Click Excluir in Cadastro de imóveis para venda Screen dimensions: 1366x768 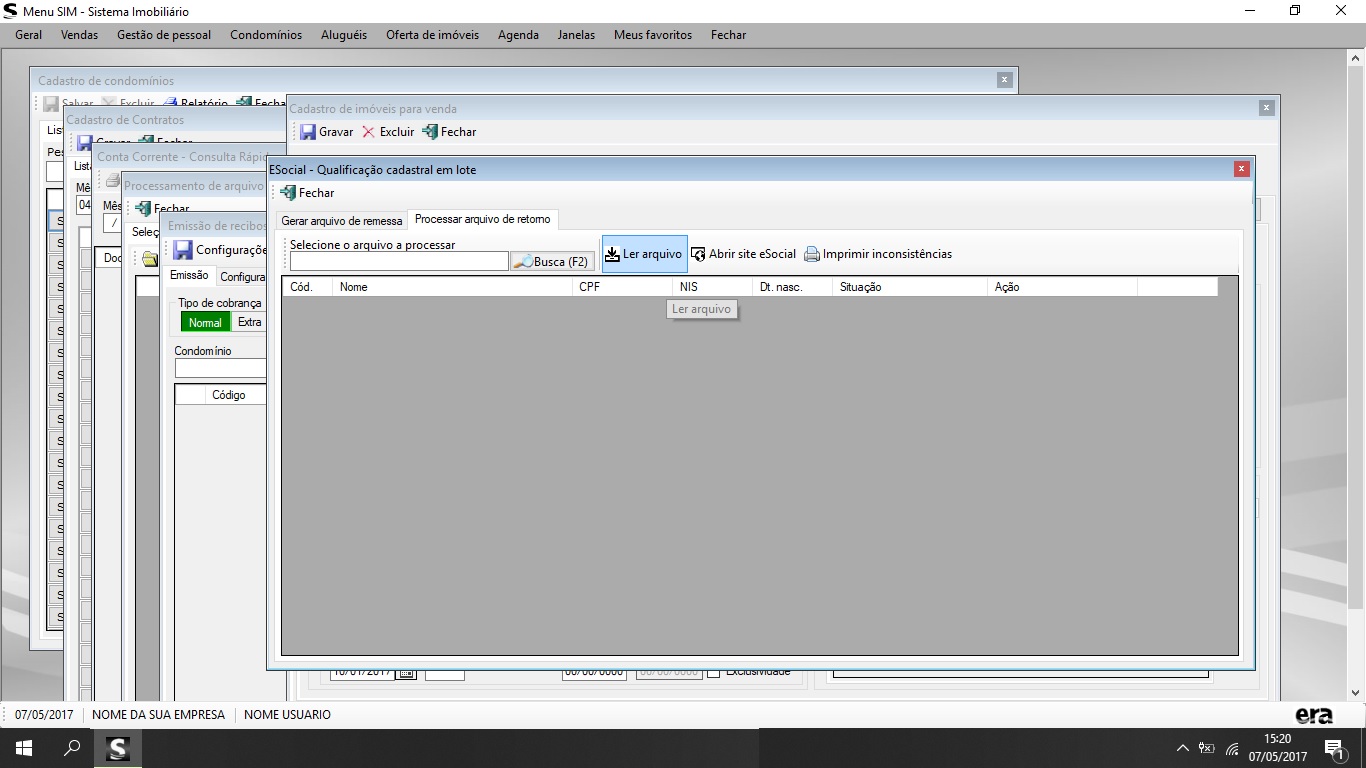click(x=388, y=132)
